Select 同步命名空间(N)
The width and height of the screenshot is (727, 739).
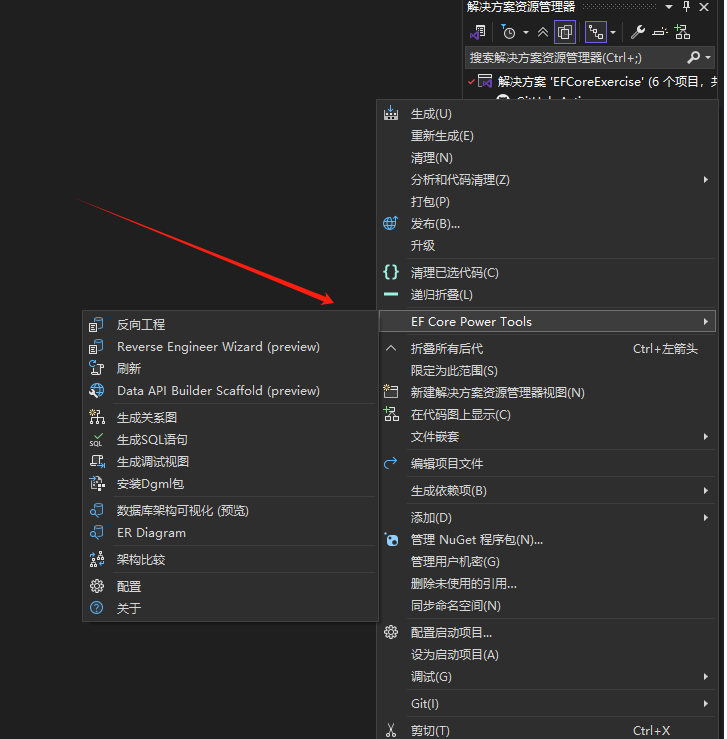tap(547, 606)
